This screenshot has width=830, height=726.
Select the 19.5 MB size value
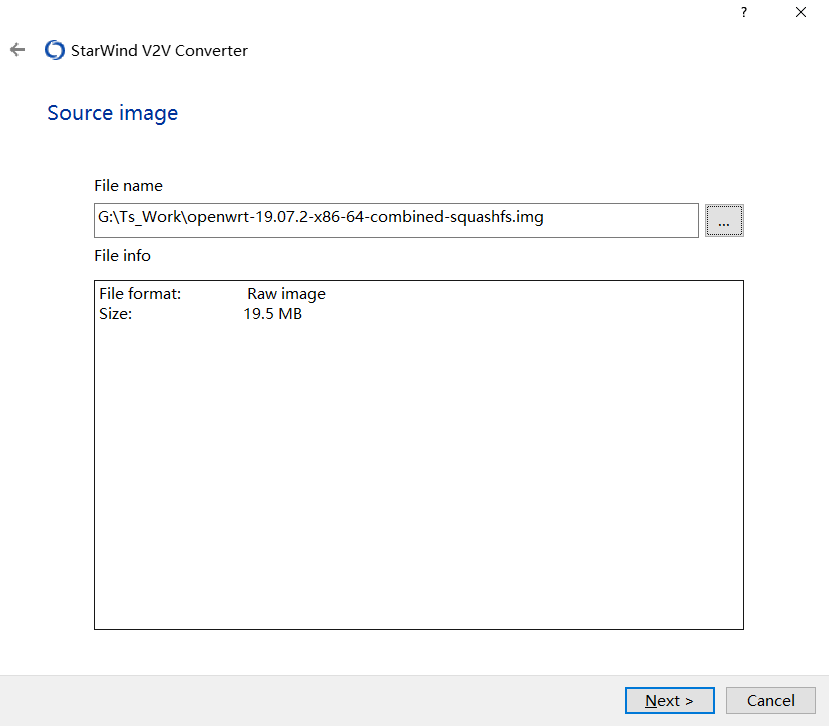[272, 314]
